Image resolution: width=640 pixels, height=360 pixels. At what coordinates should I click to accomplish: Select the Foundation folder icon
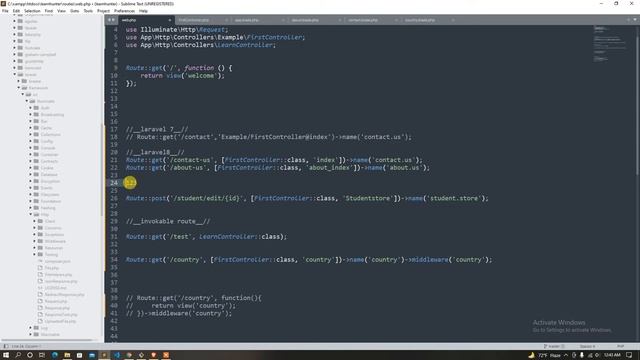(x=36, y=201)
